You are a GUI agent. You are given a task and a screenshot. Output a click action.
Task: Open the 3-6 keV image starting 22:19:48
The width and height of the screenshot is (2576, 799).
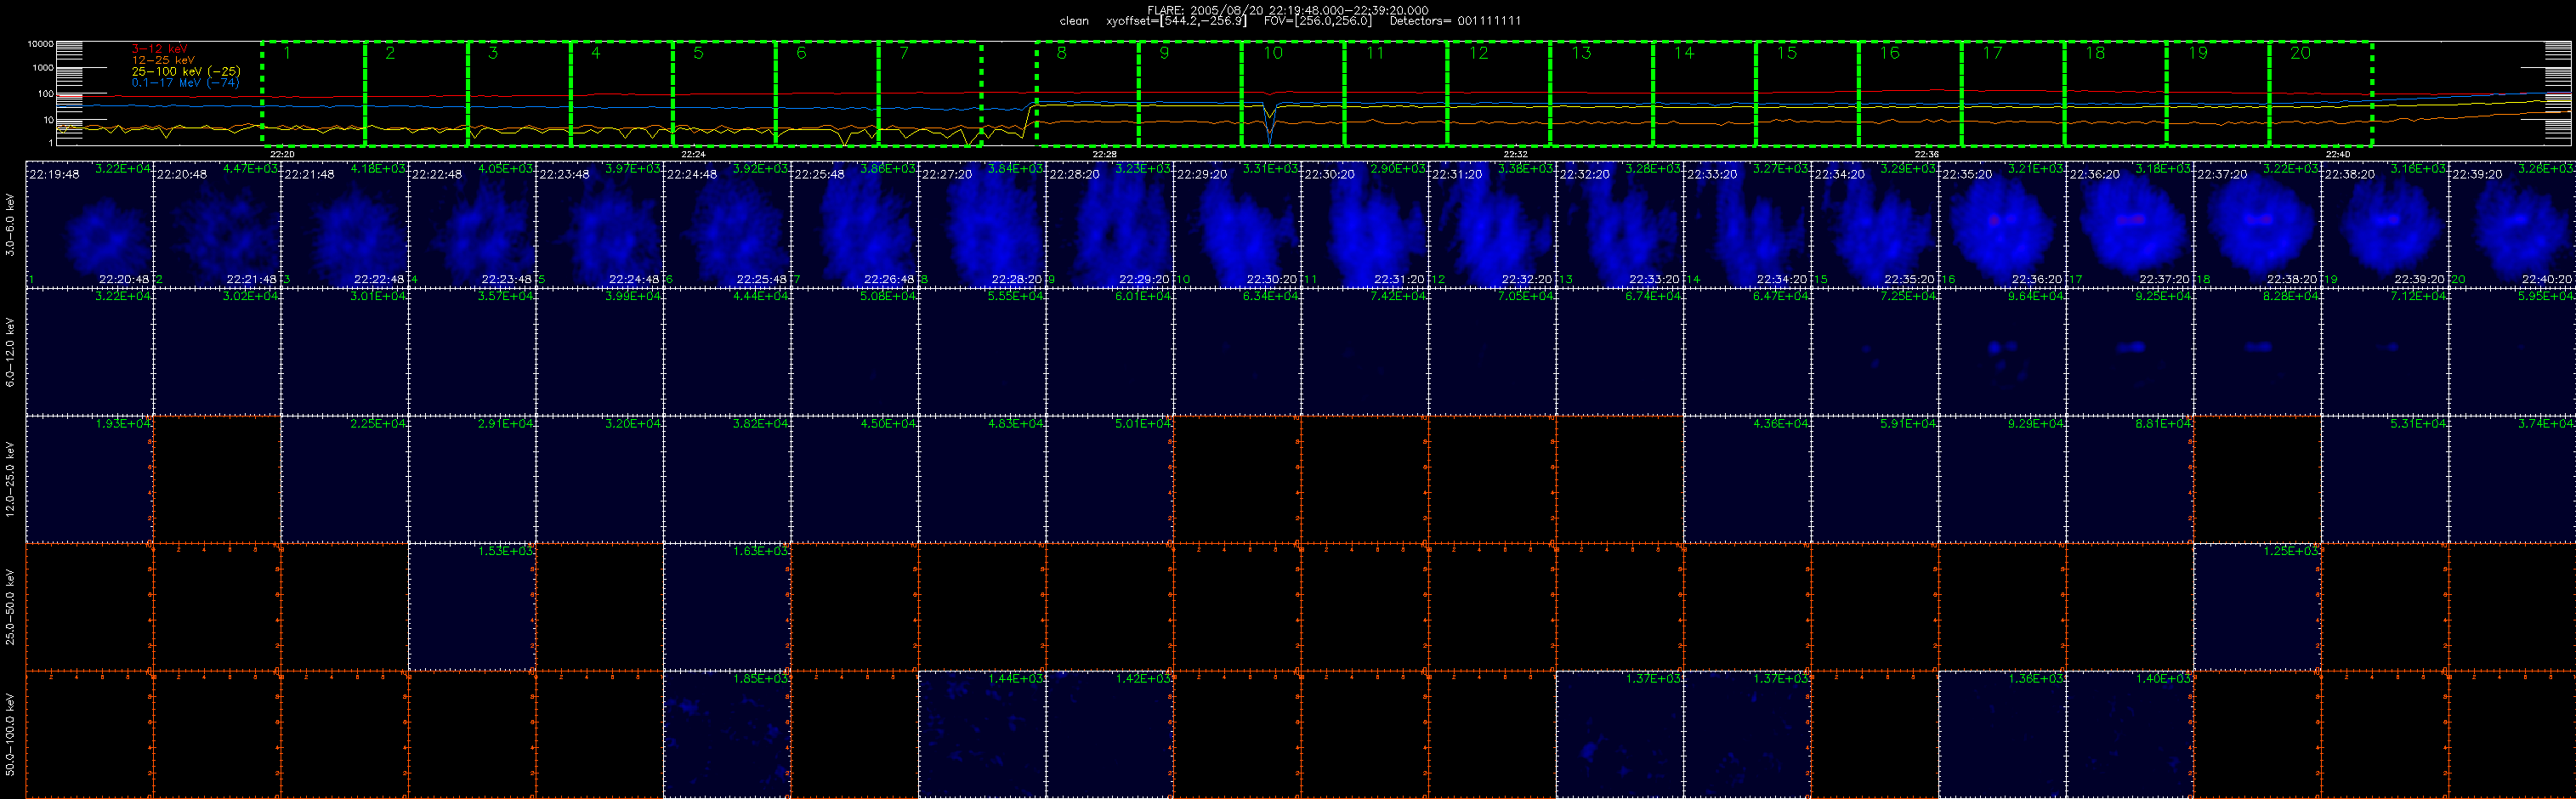point(89,224)
